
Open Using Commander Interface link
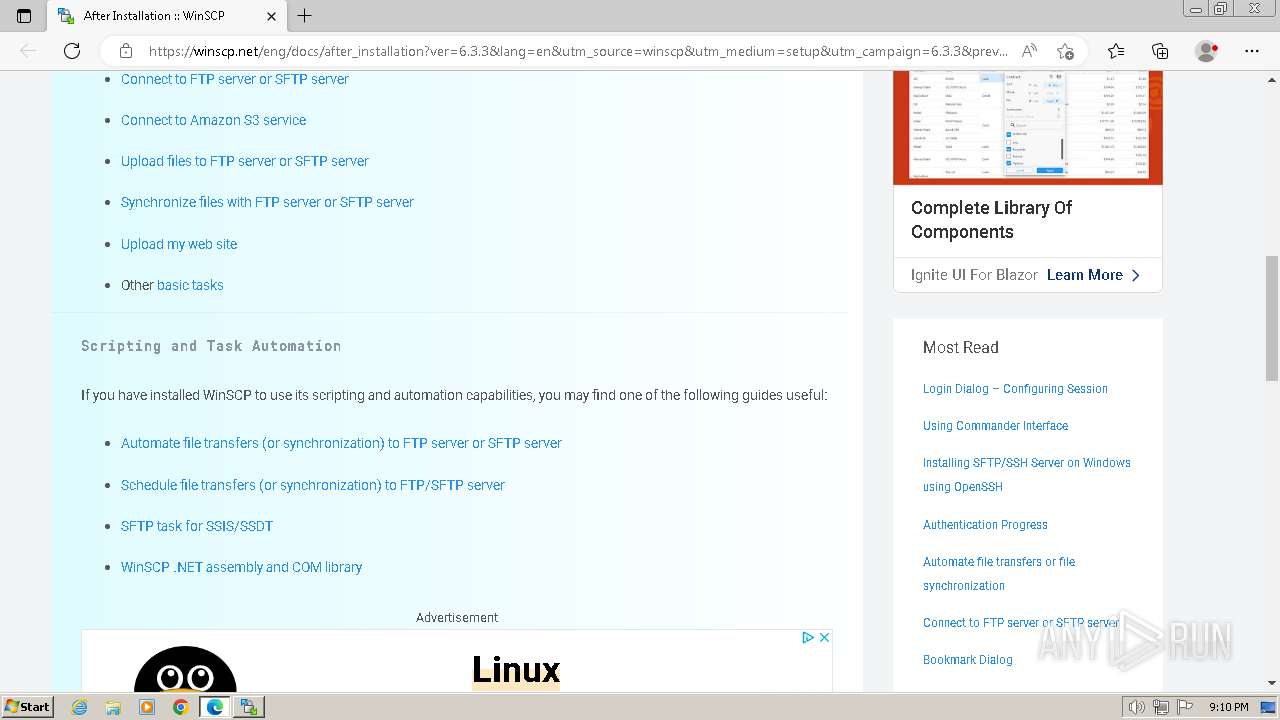[995, 426]
